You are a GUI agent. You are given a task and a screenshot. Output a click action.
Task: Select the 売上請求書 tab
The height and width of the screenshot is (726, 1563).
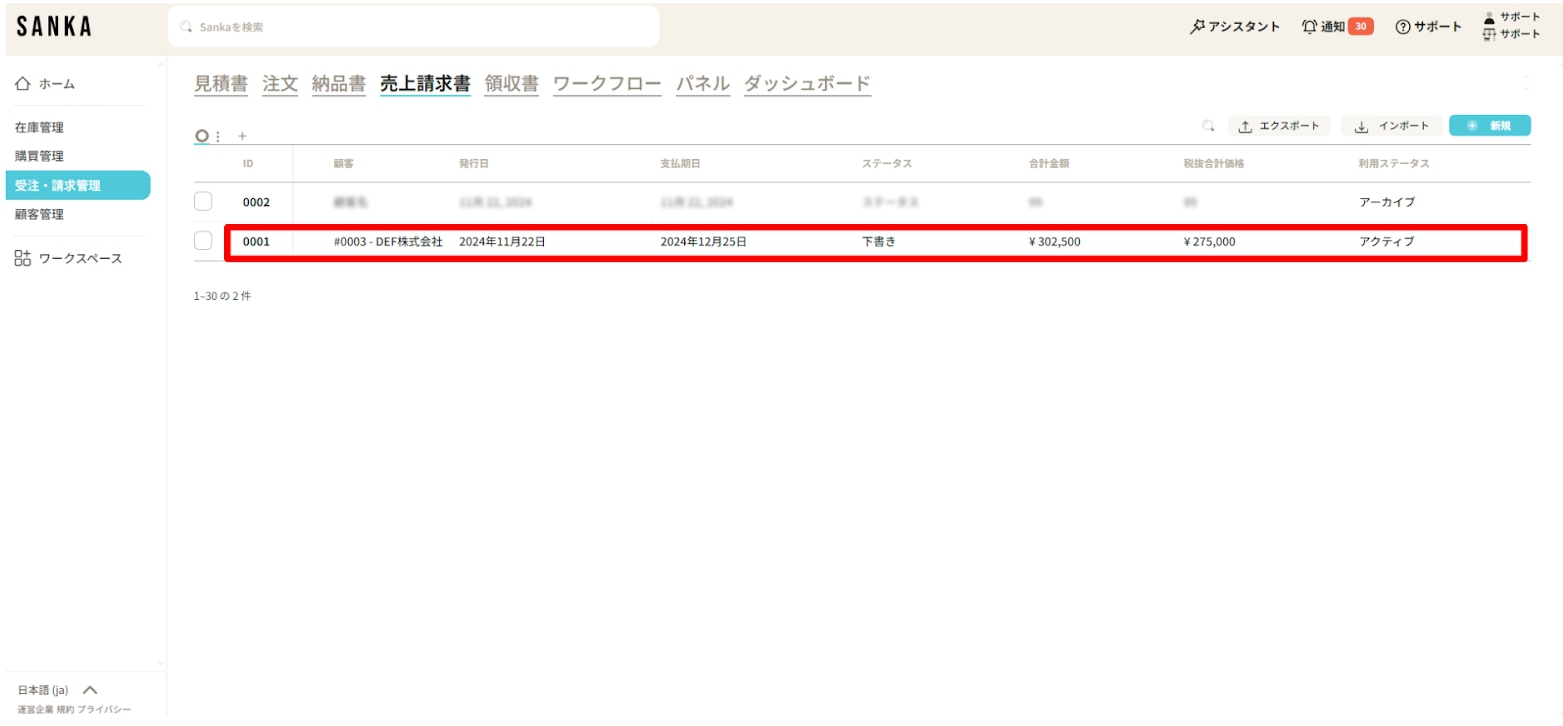tap(425, 84)
